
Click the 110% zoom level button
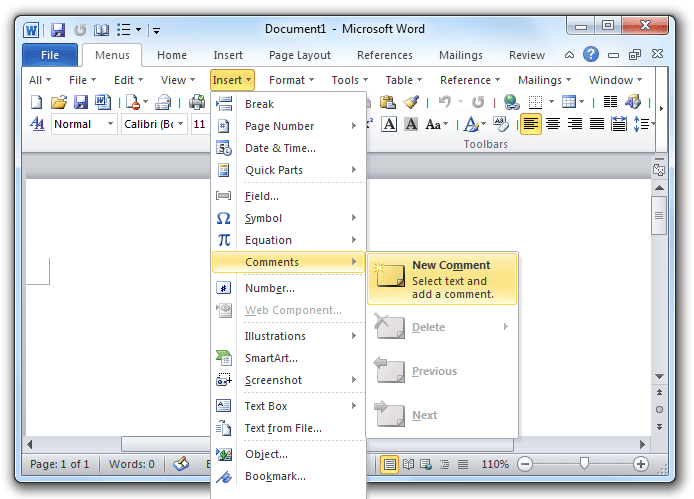pyautogui.click(x=495, y=464)
